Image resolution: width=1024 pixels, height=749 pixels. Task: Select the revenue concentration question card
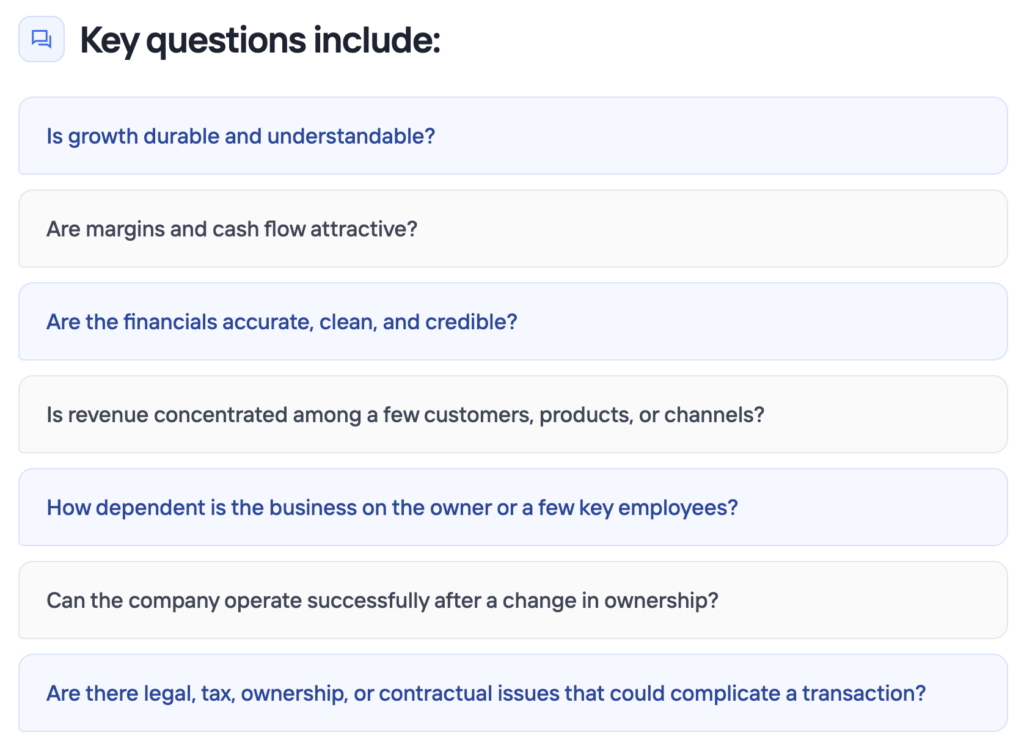[513, 414]
